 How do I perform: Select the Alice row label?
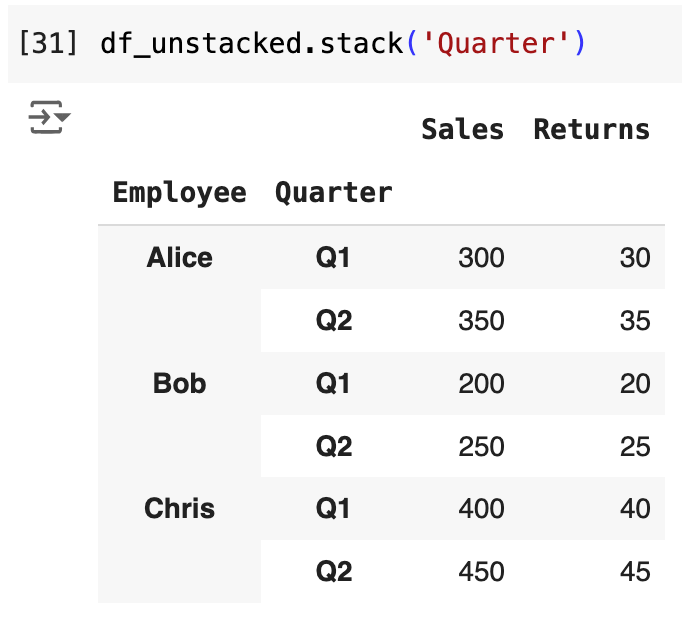click(x=179, y=258)
